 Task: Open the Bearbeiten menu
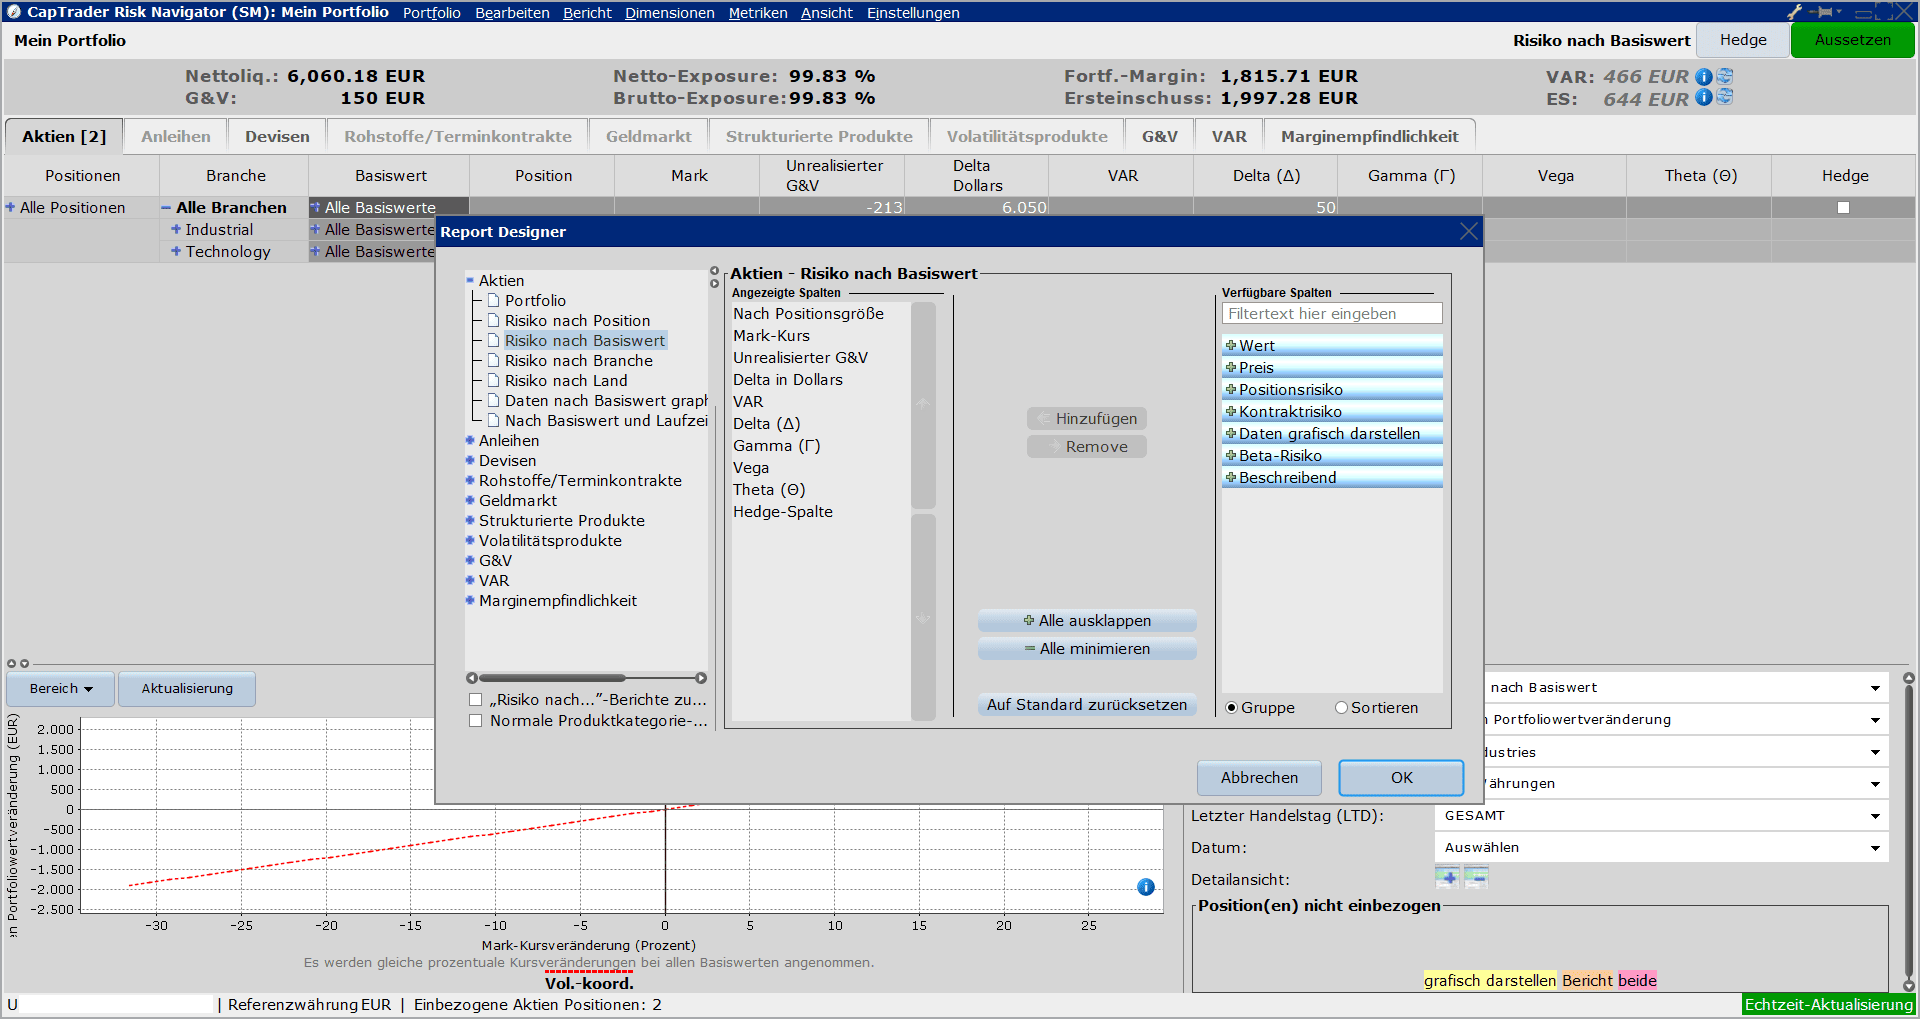(x=512, y=13)
